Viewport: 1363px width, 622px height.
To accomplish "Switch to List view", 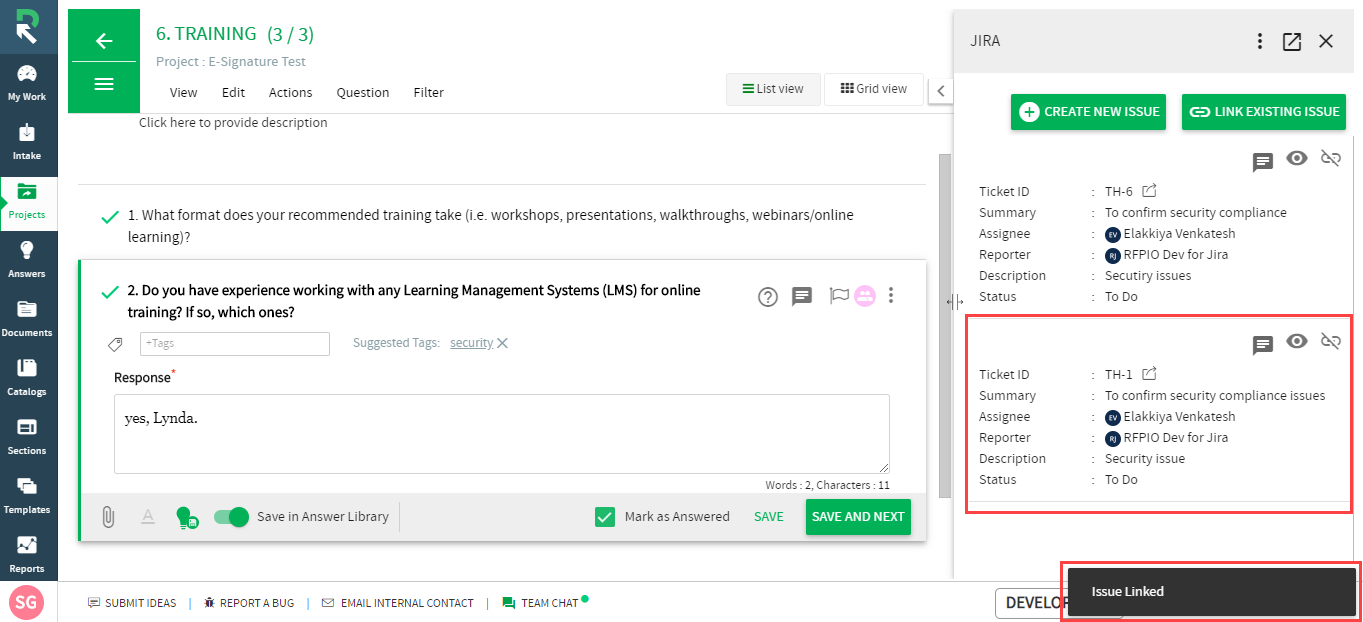I will (x=773, y=89).
